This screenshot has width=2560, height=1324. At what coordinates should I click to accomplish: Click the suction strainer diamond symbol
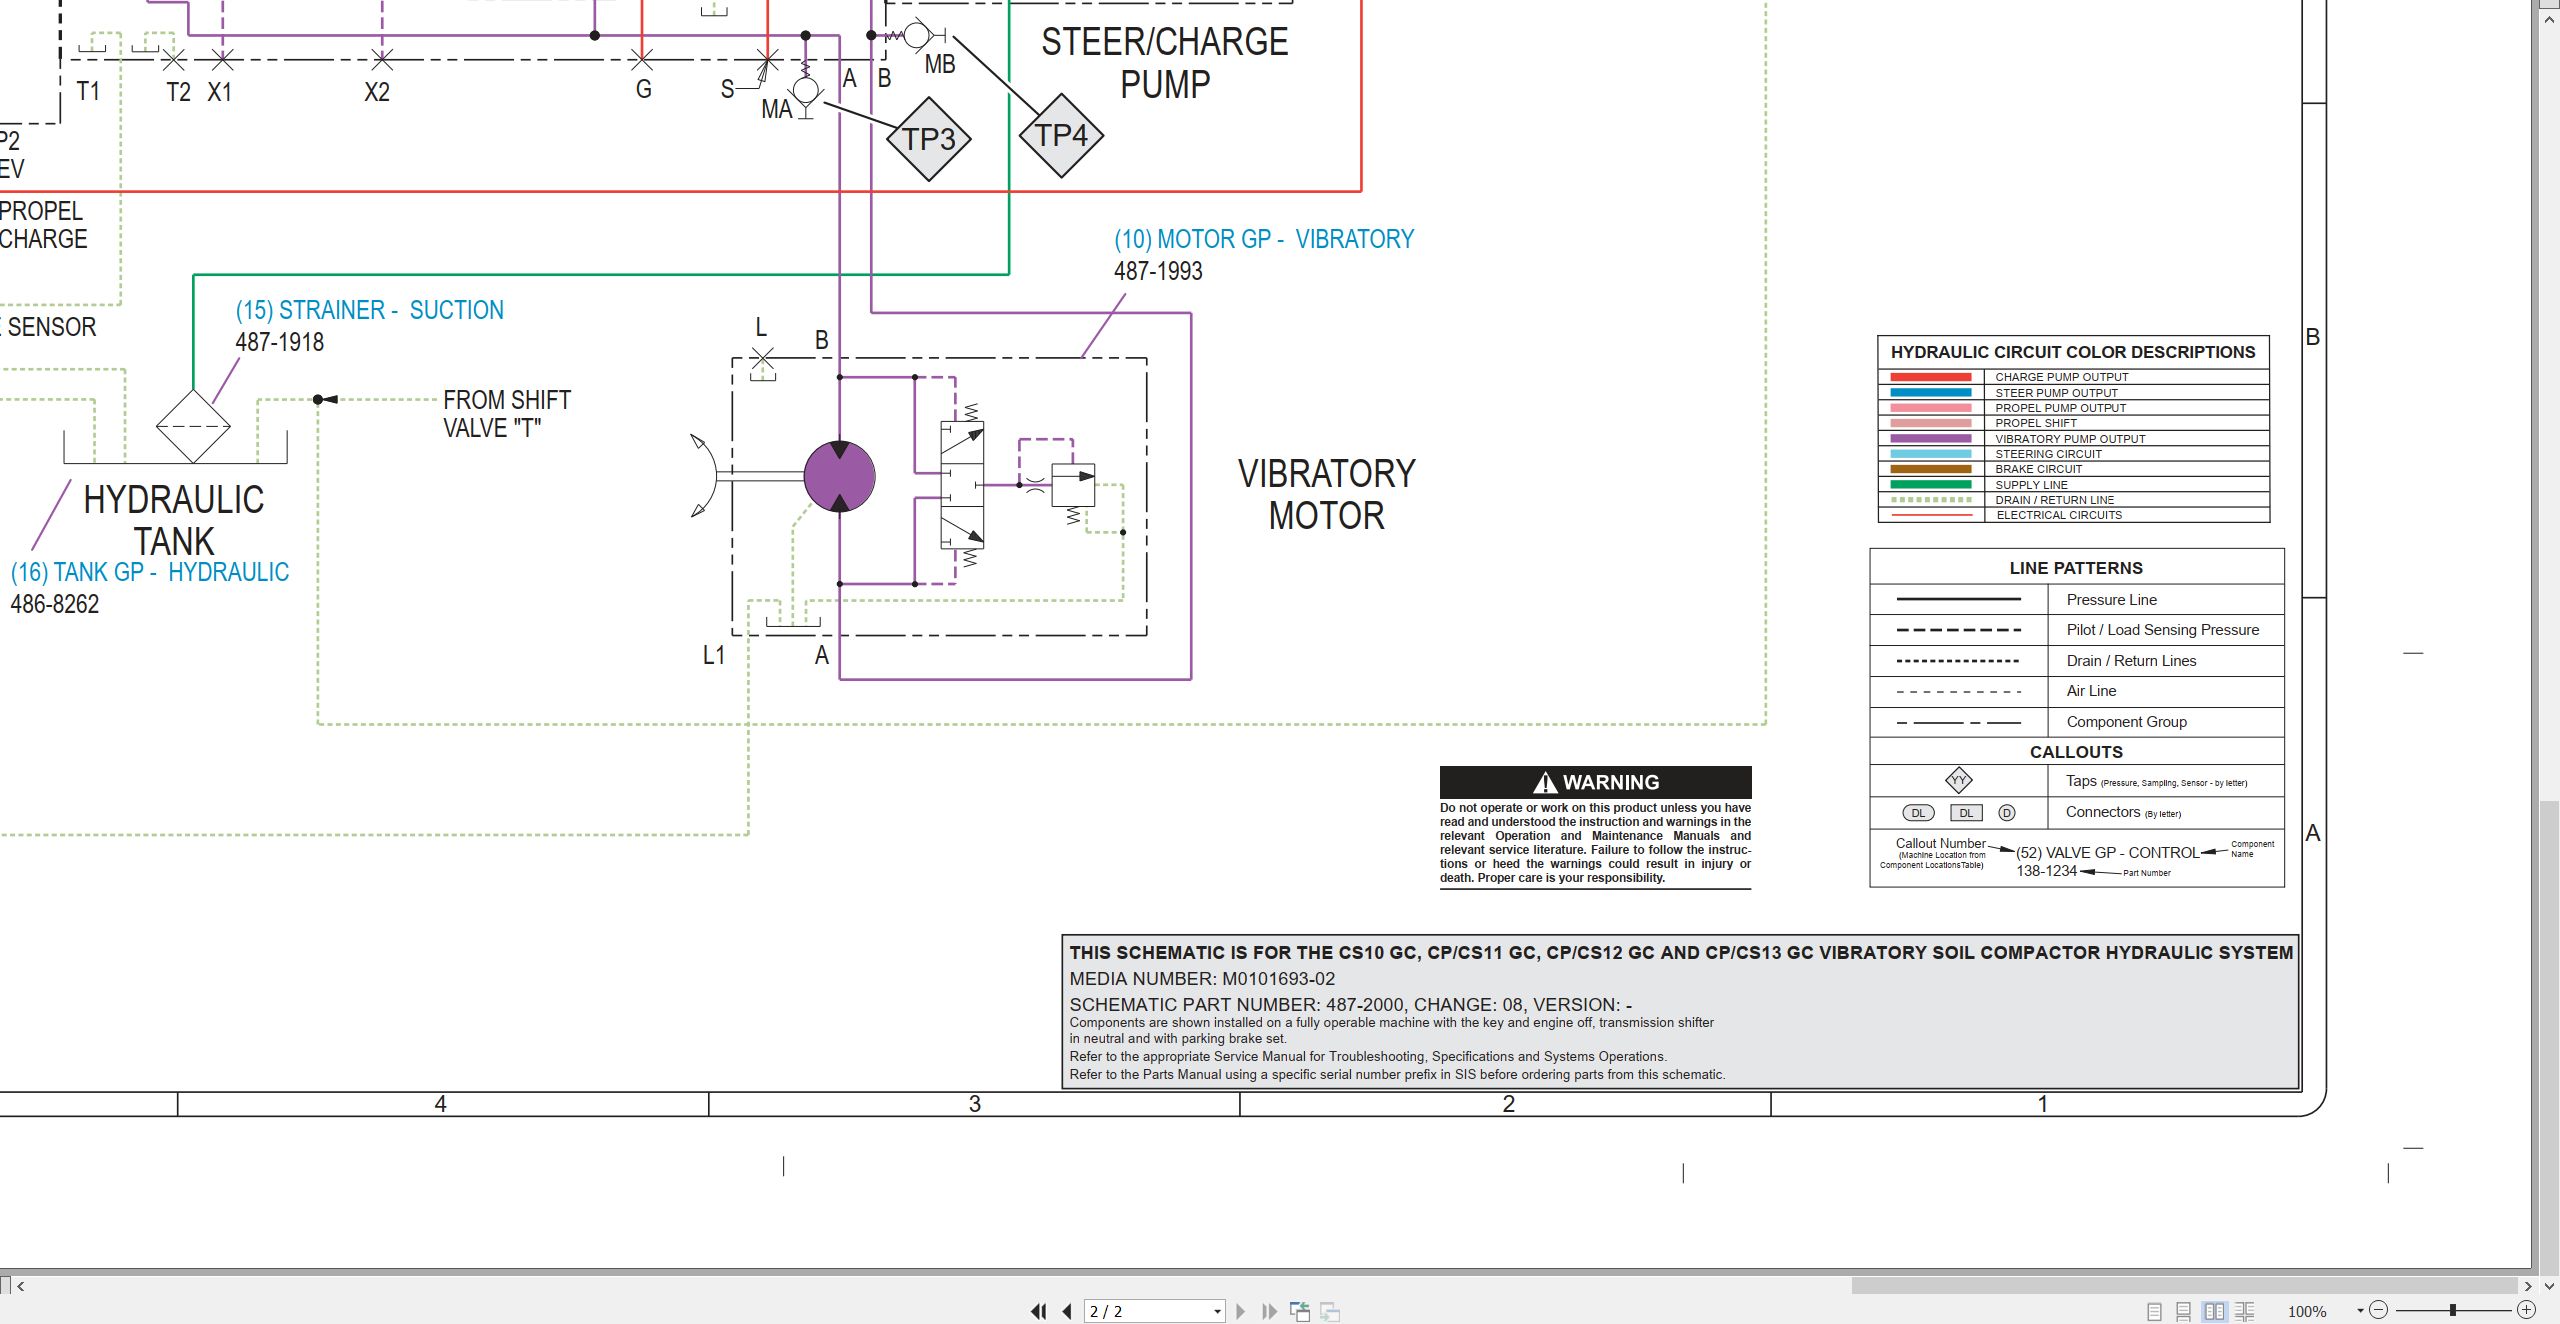pyautogui.click(x=193, y=426)
